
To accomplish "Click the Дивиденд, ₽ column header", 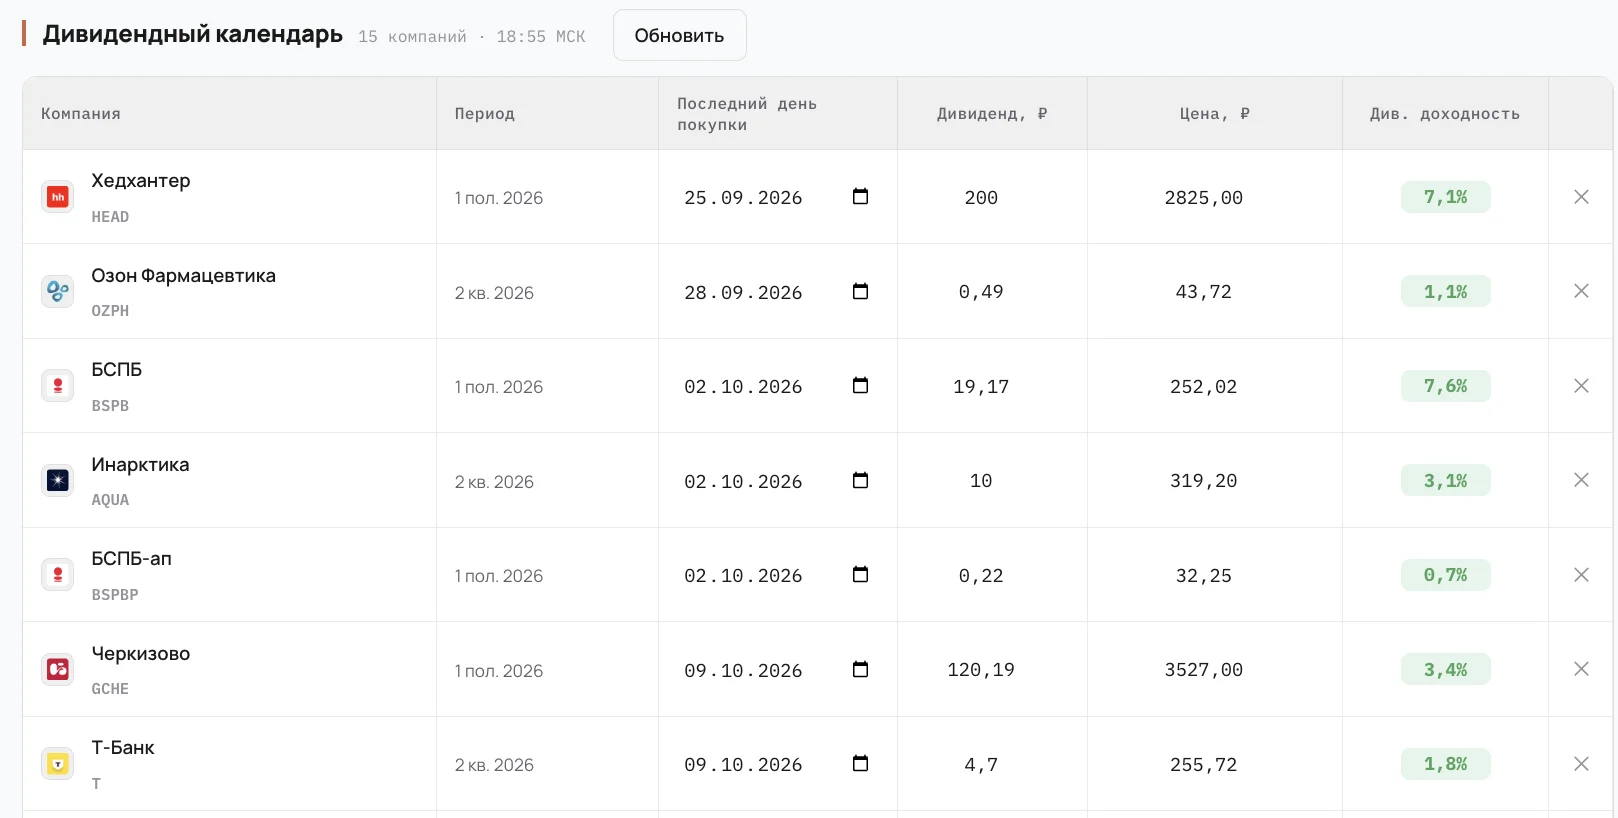I will 992,114.
